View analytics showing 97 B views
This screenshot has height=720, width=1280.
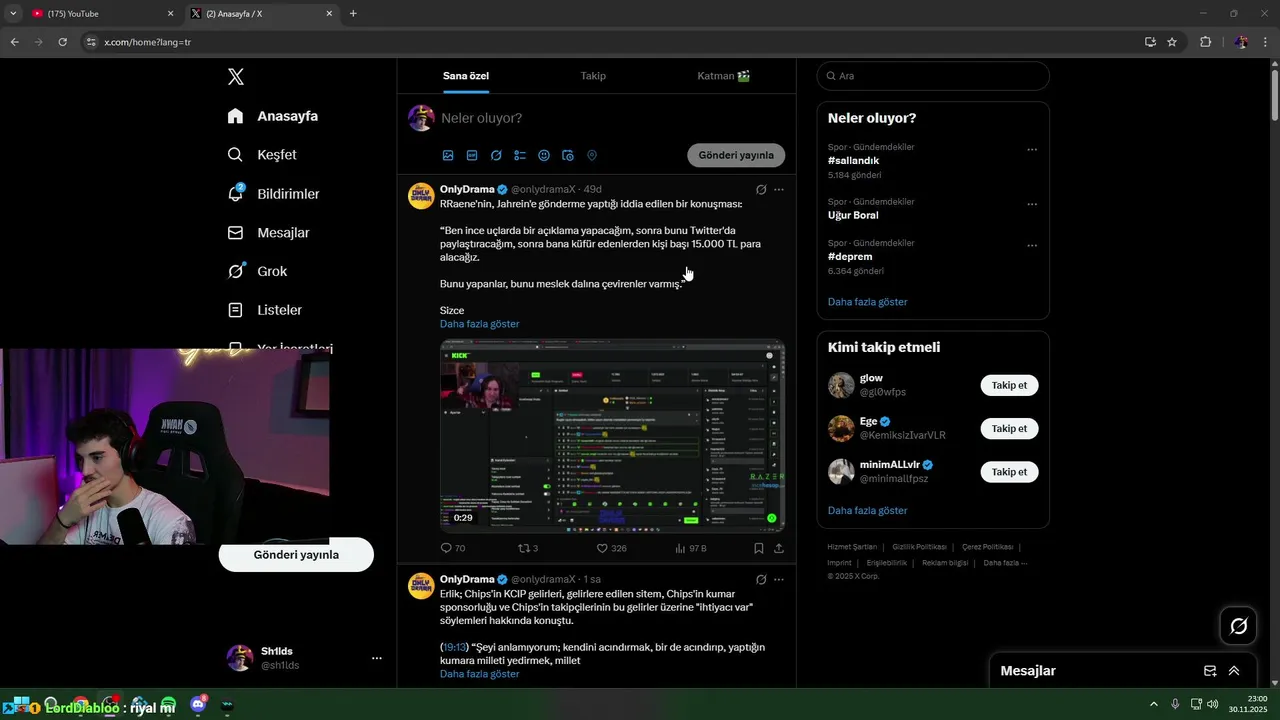point(691,548)
